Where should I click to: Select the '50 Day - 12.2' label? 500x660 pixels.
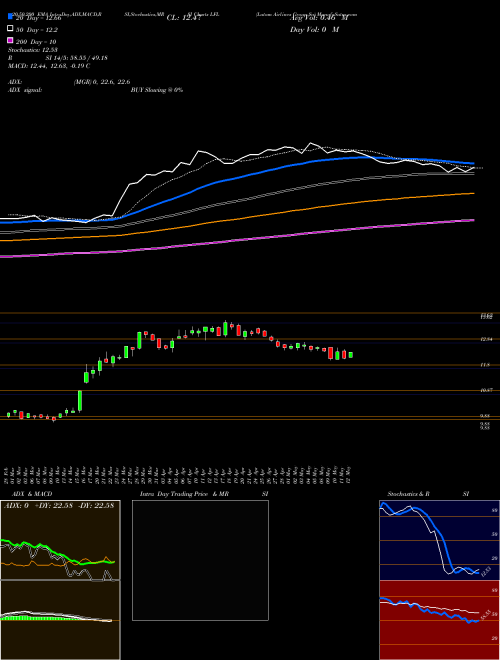tap(37, 30)
